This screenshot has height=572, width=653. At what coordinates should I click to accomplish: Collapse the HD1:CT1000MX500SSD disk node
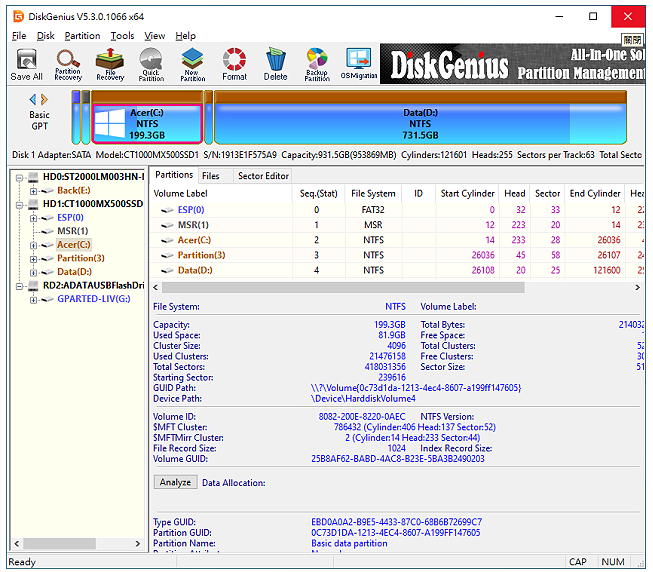[x=19, y=205]
